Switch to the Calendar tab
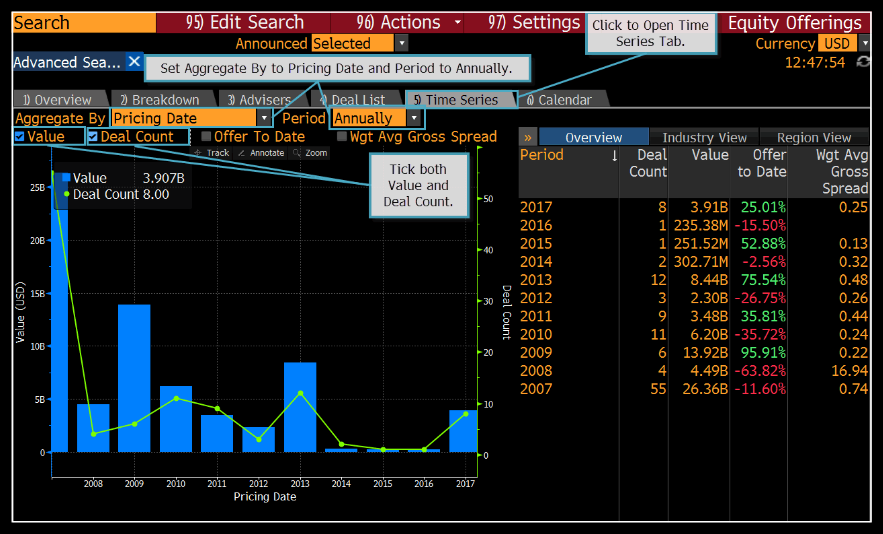Image resolution: width=883 pixels, height=534 pixels. tap(559, 100)
